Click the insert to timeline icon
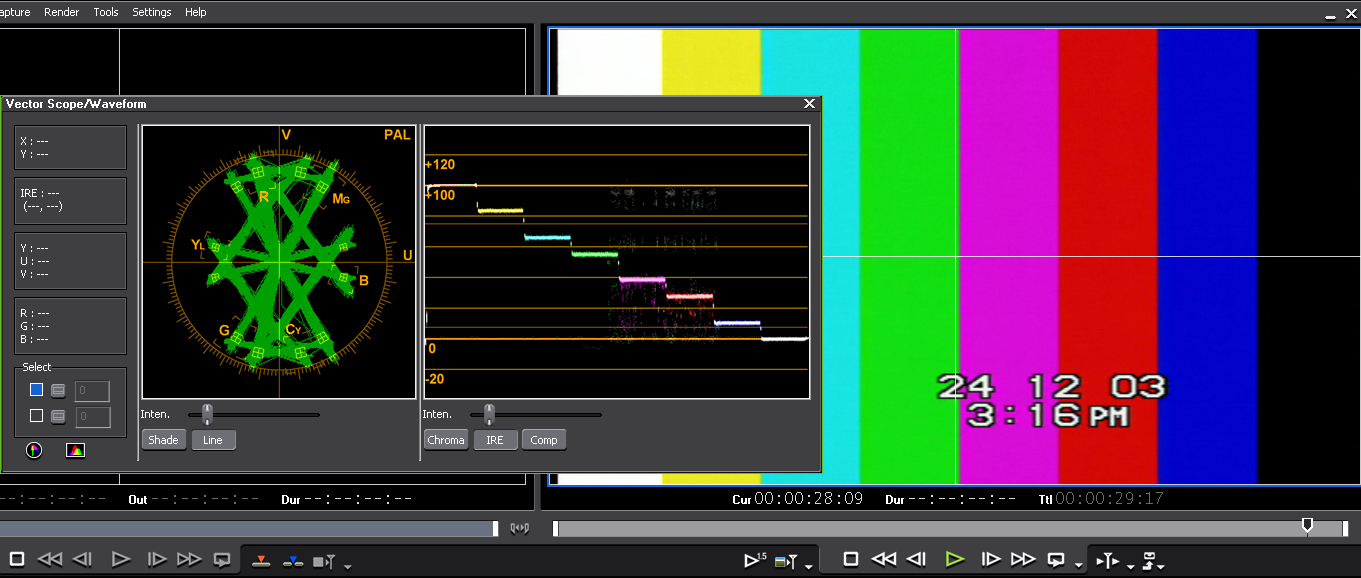 coord(261,560)
